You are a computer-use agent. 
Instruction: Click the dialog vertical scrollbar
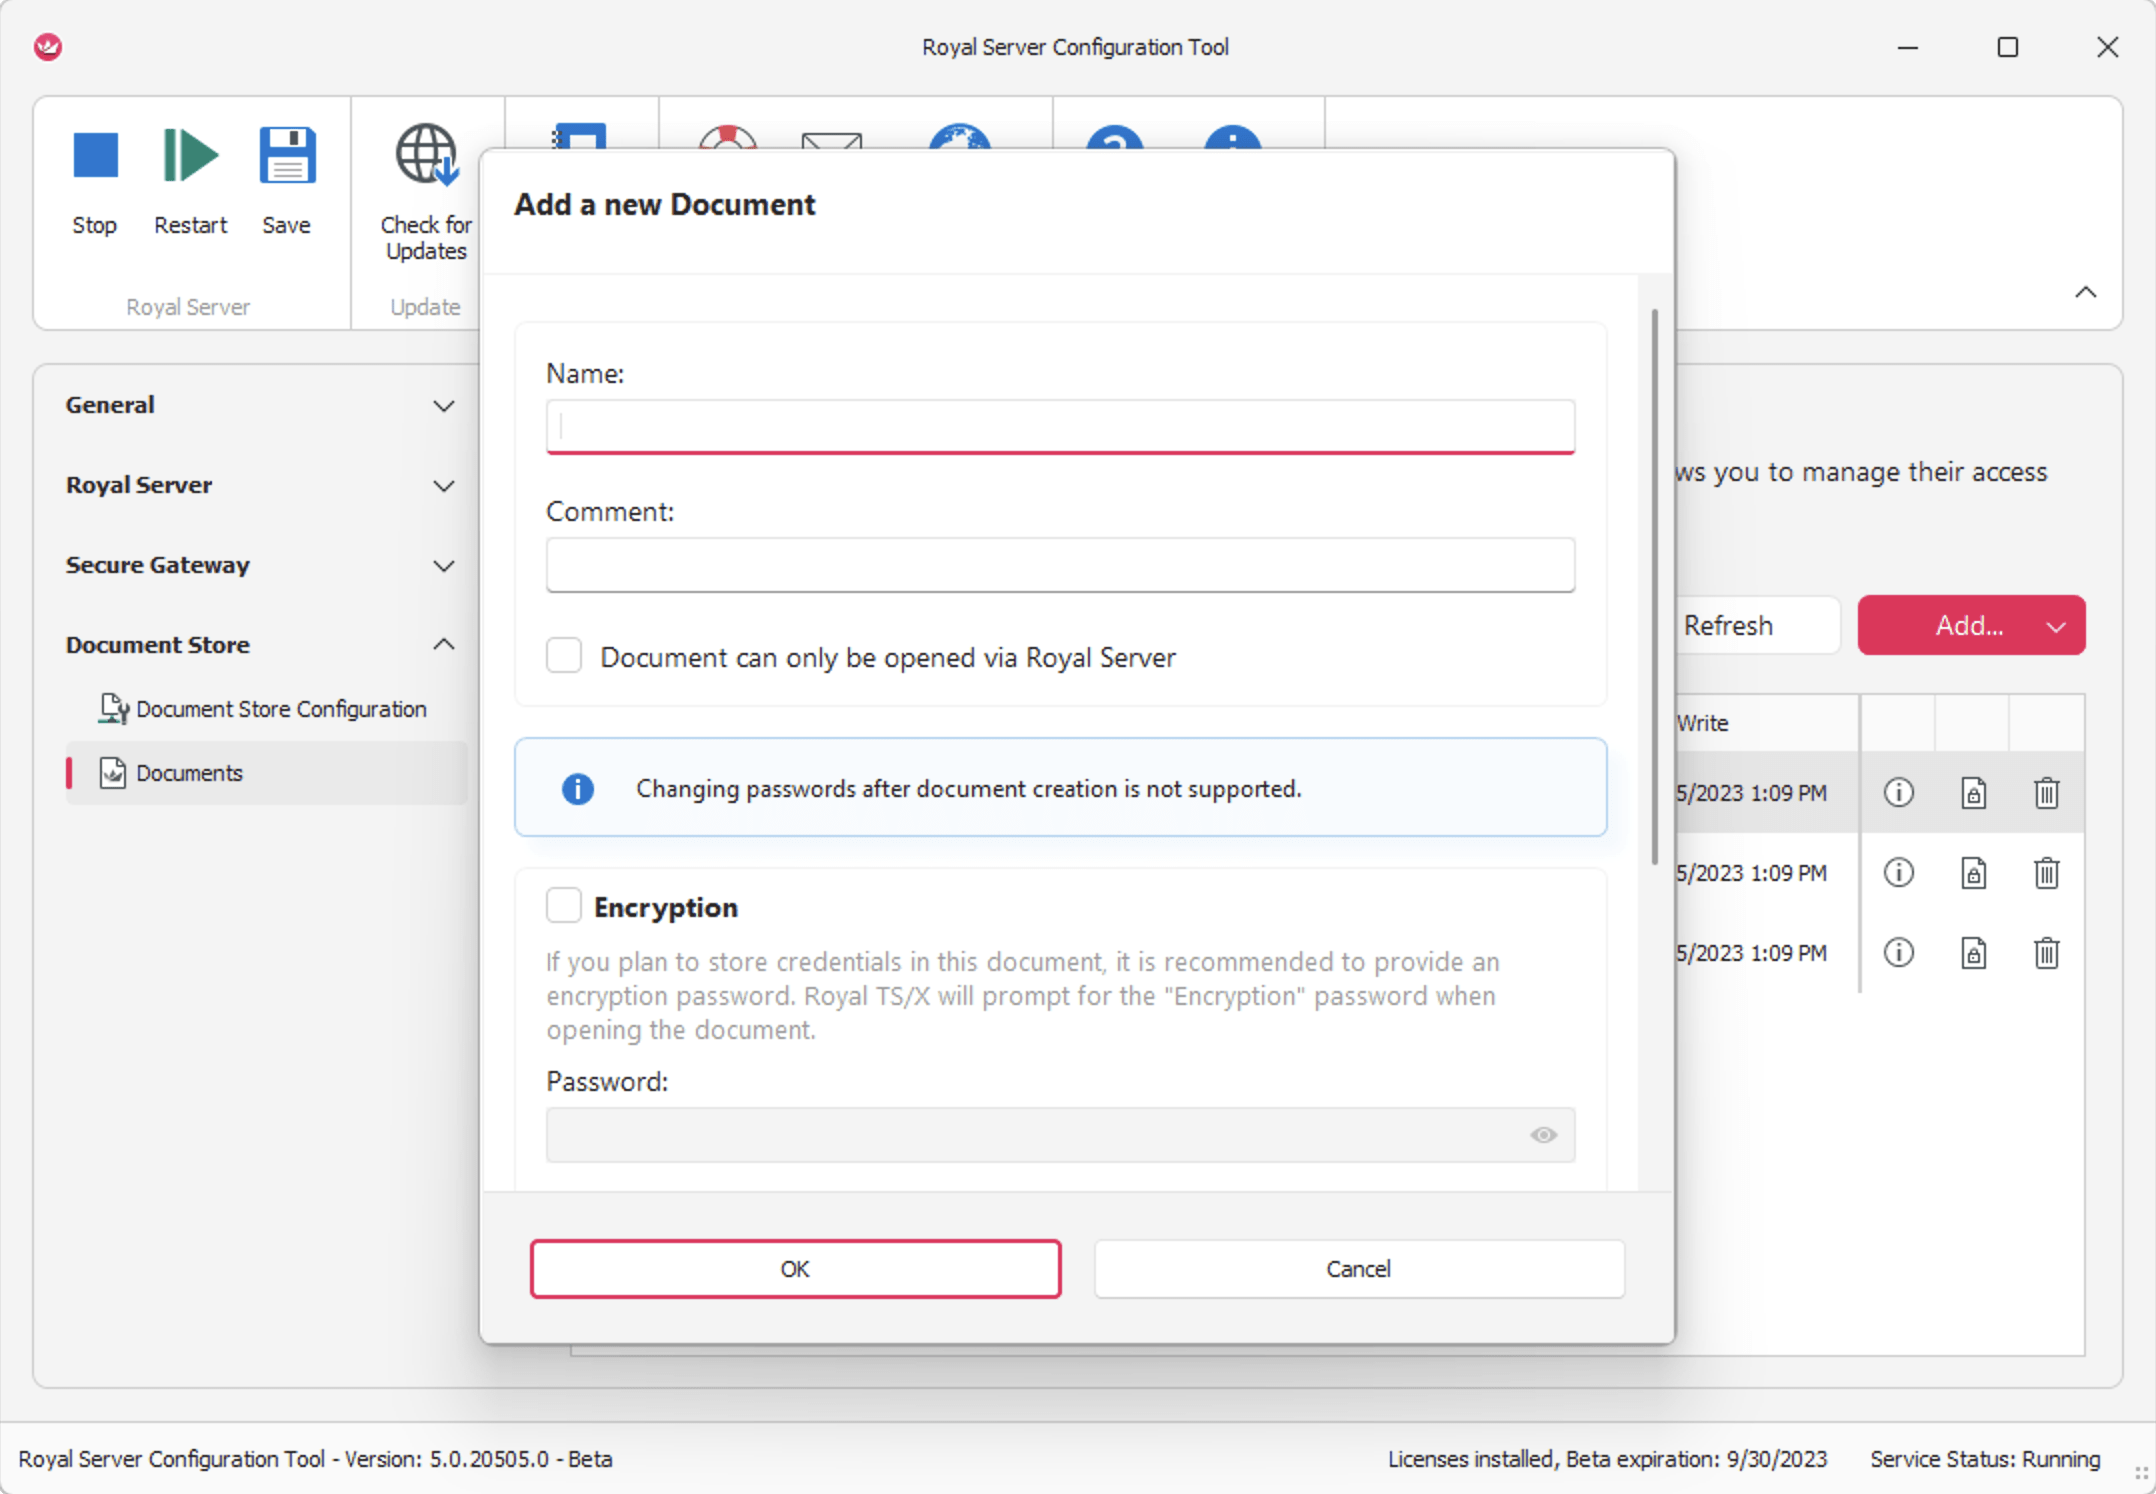click(1654, 585)
